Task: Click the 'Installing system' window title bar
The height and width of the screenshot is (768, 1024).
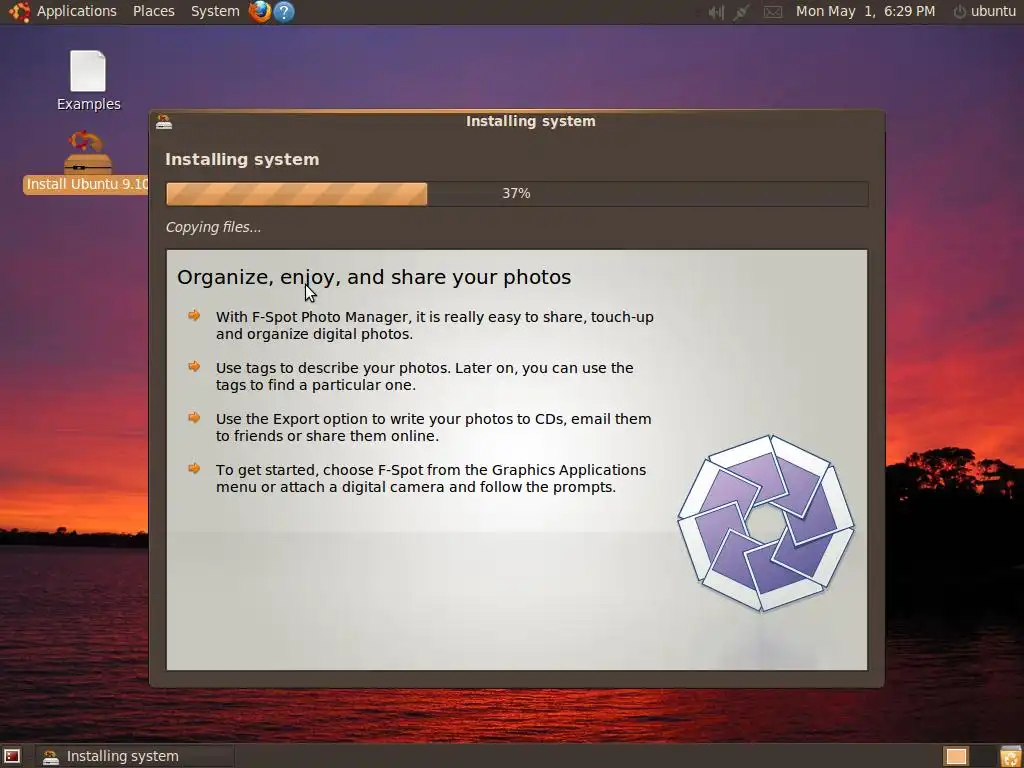Action: point(517,121)
